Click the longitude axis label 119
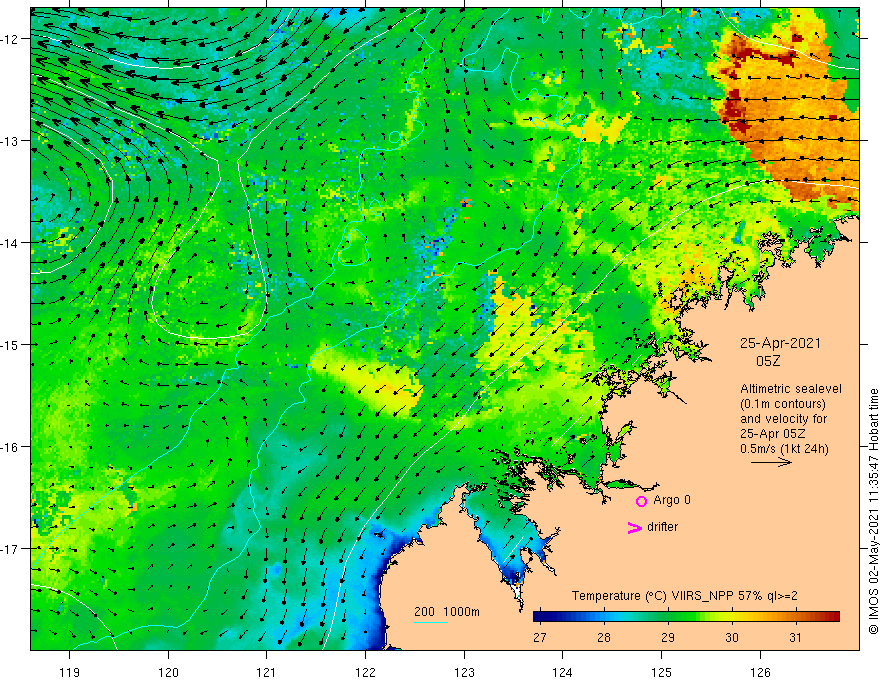This screenshot has width=880, height=680. coord(70,672)
